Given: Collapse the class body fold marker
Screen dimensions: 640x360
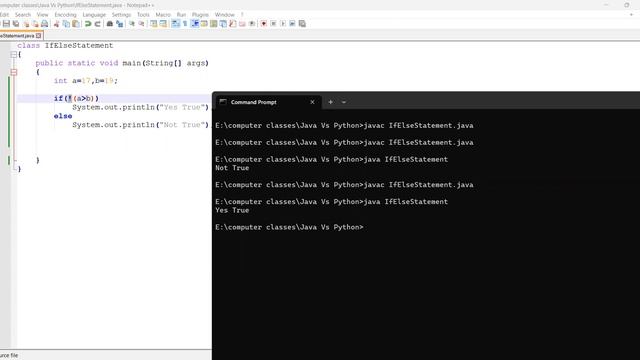Looking at the screenshot, I should click(x=13, y=54).
